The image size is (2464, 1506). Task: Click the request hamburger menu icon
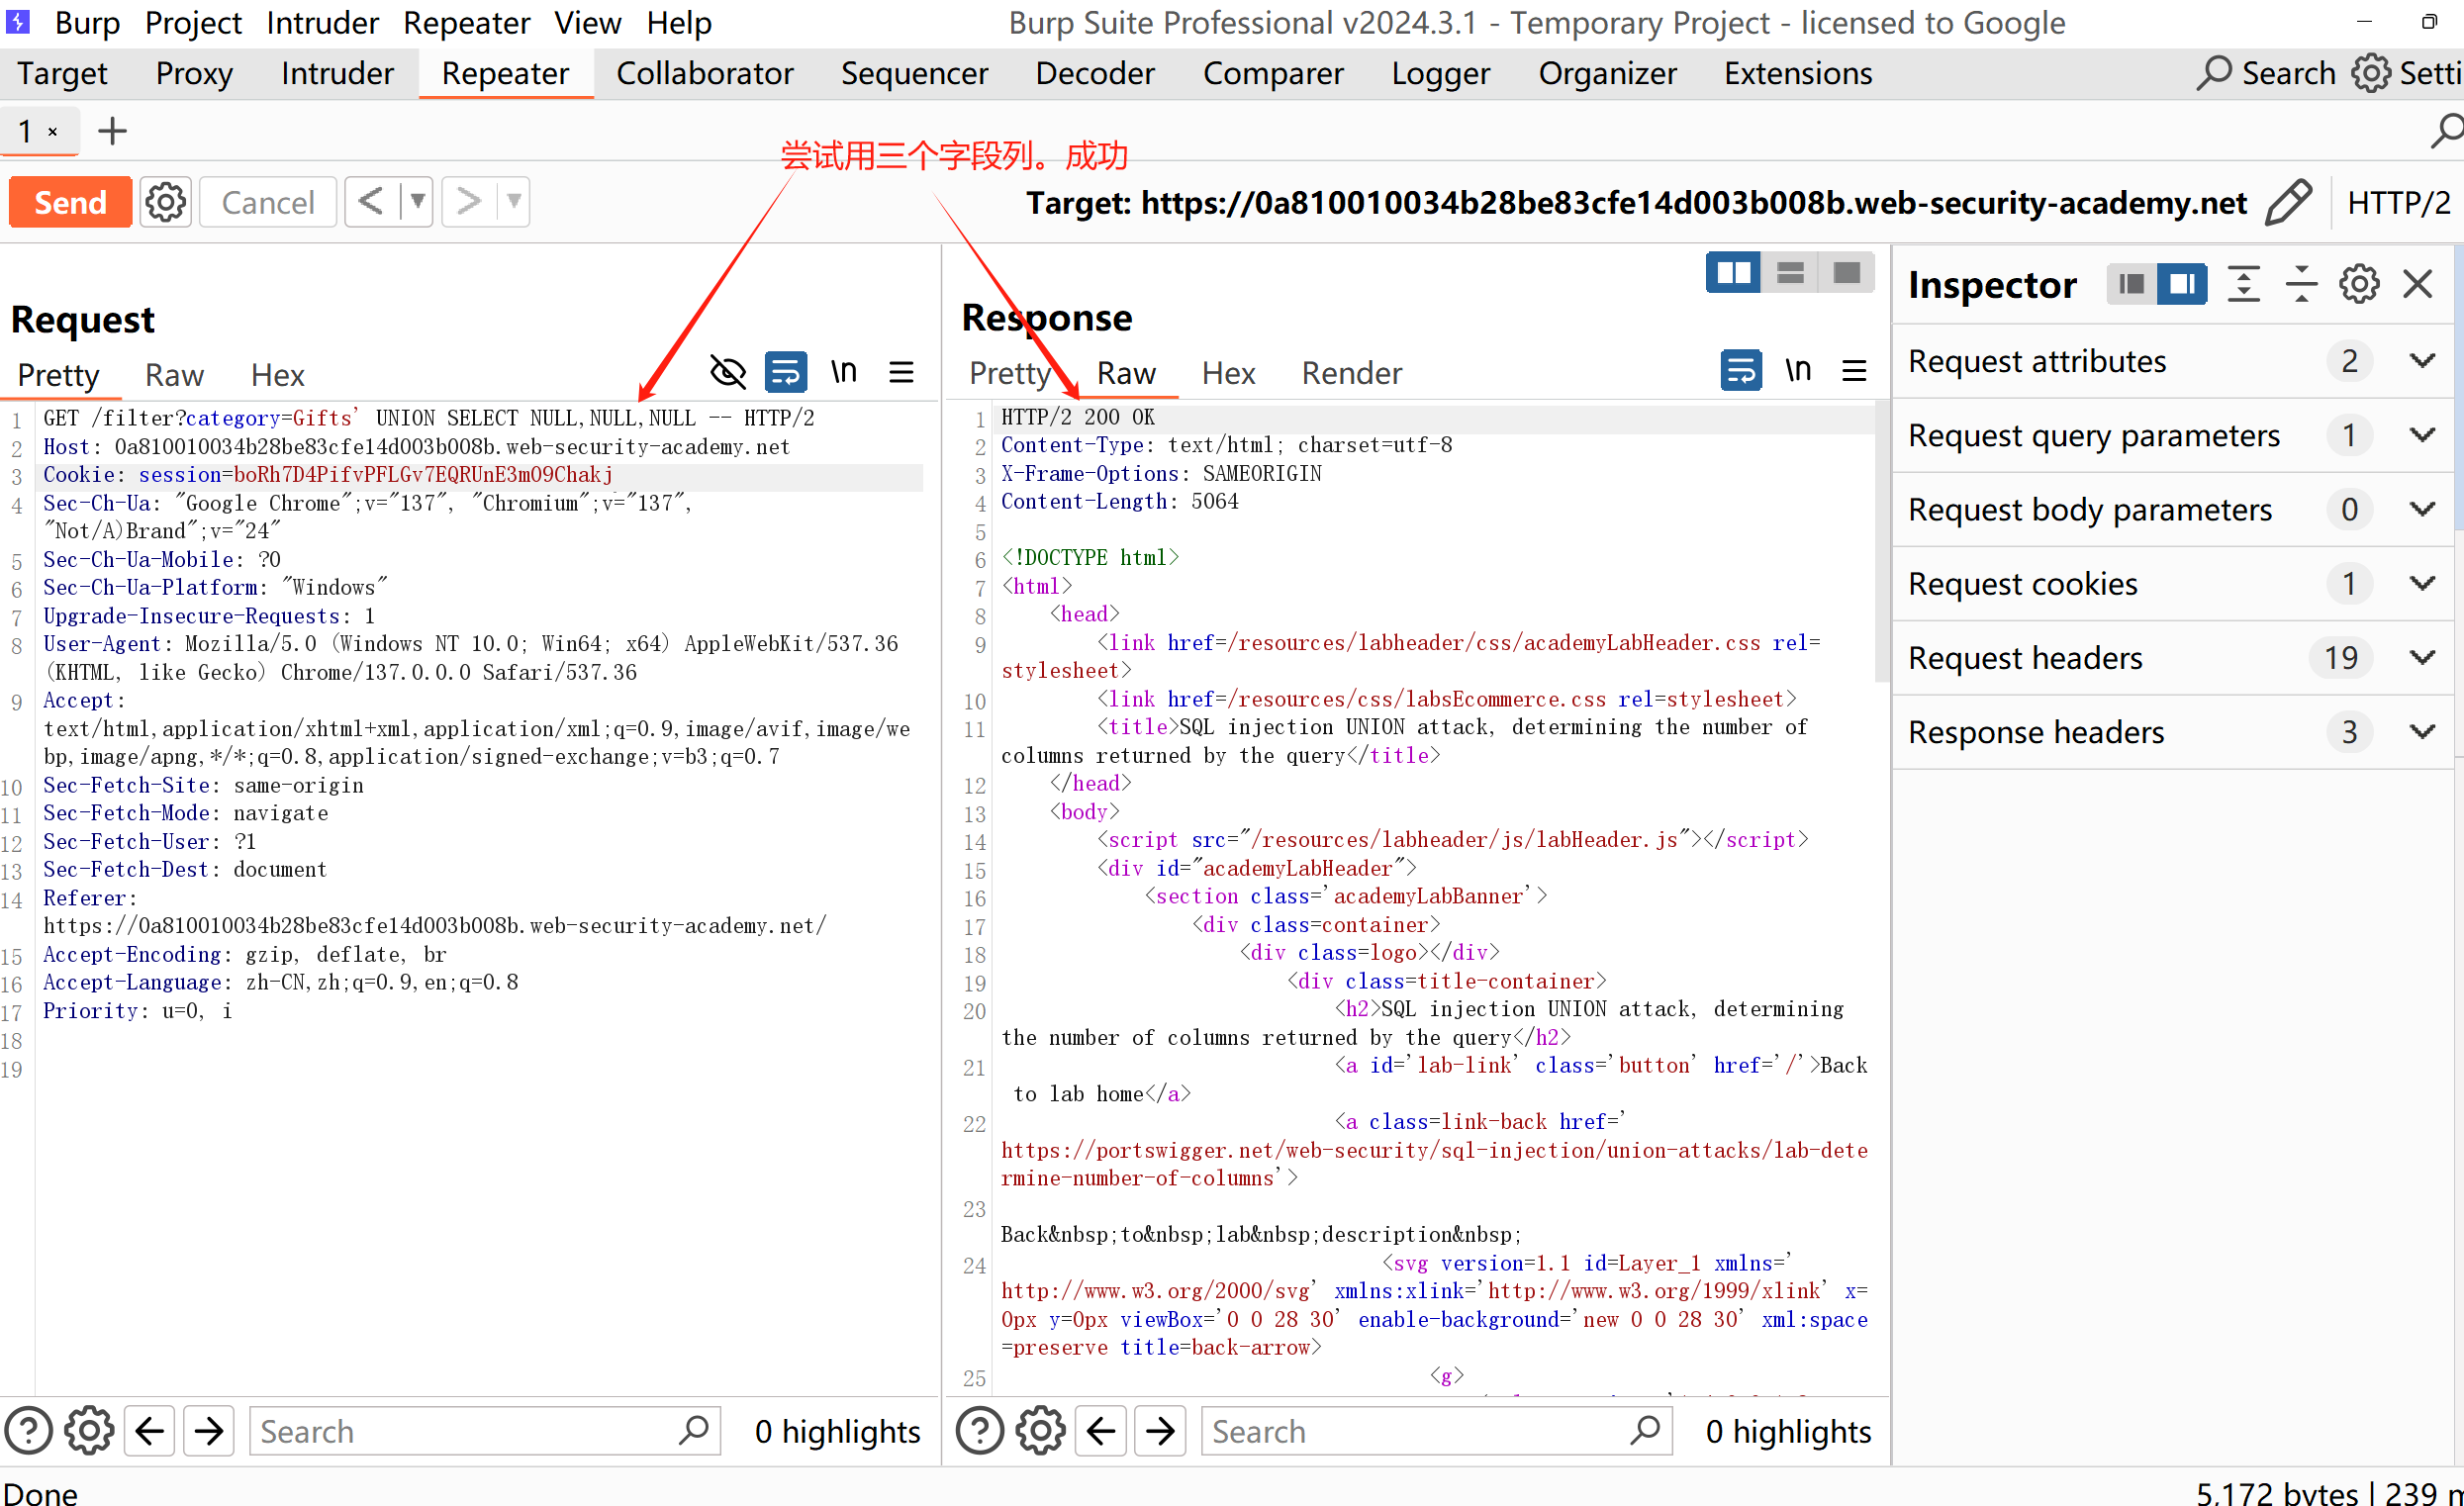click(901, 373)
